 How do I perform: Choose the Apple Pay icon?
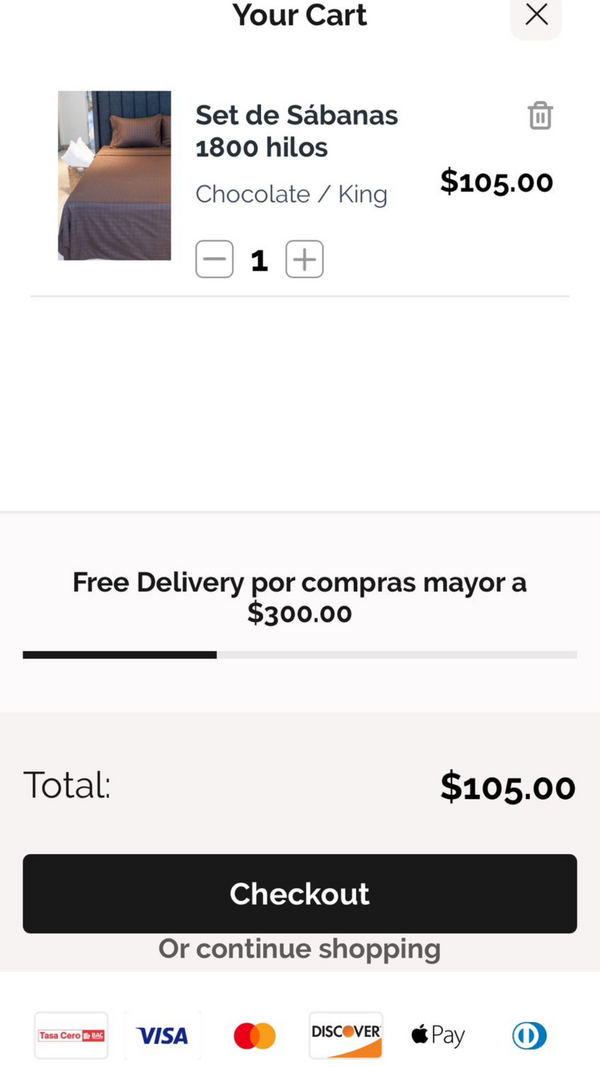pos(438,1035)
